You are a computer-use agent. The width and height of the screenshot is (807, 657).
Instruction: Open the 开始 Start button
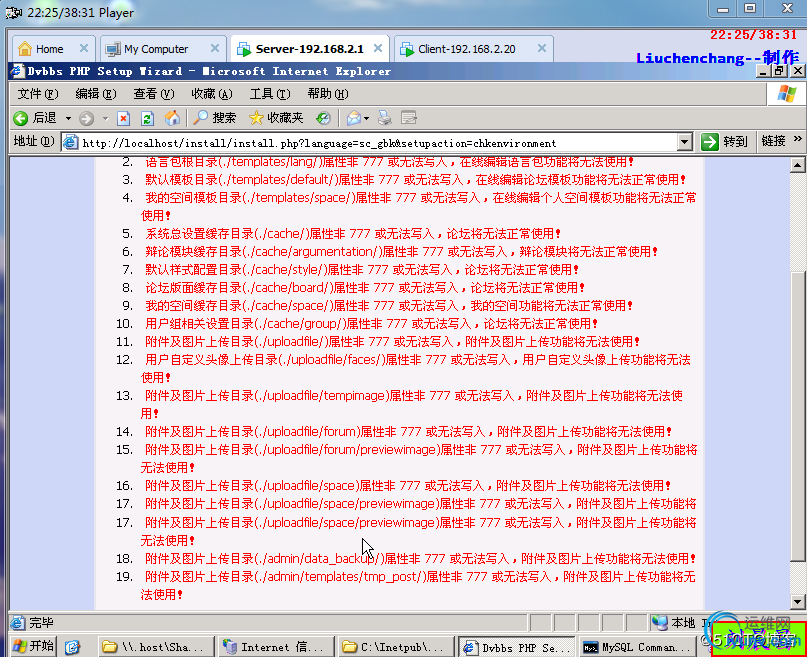tap(33, 646)
